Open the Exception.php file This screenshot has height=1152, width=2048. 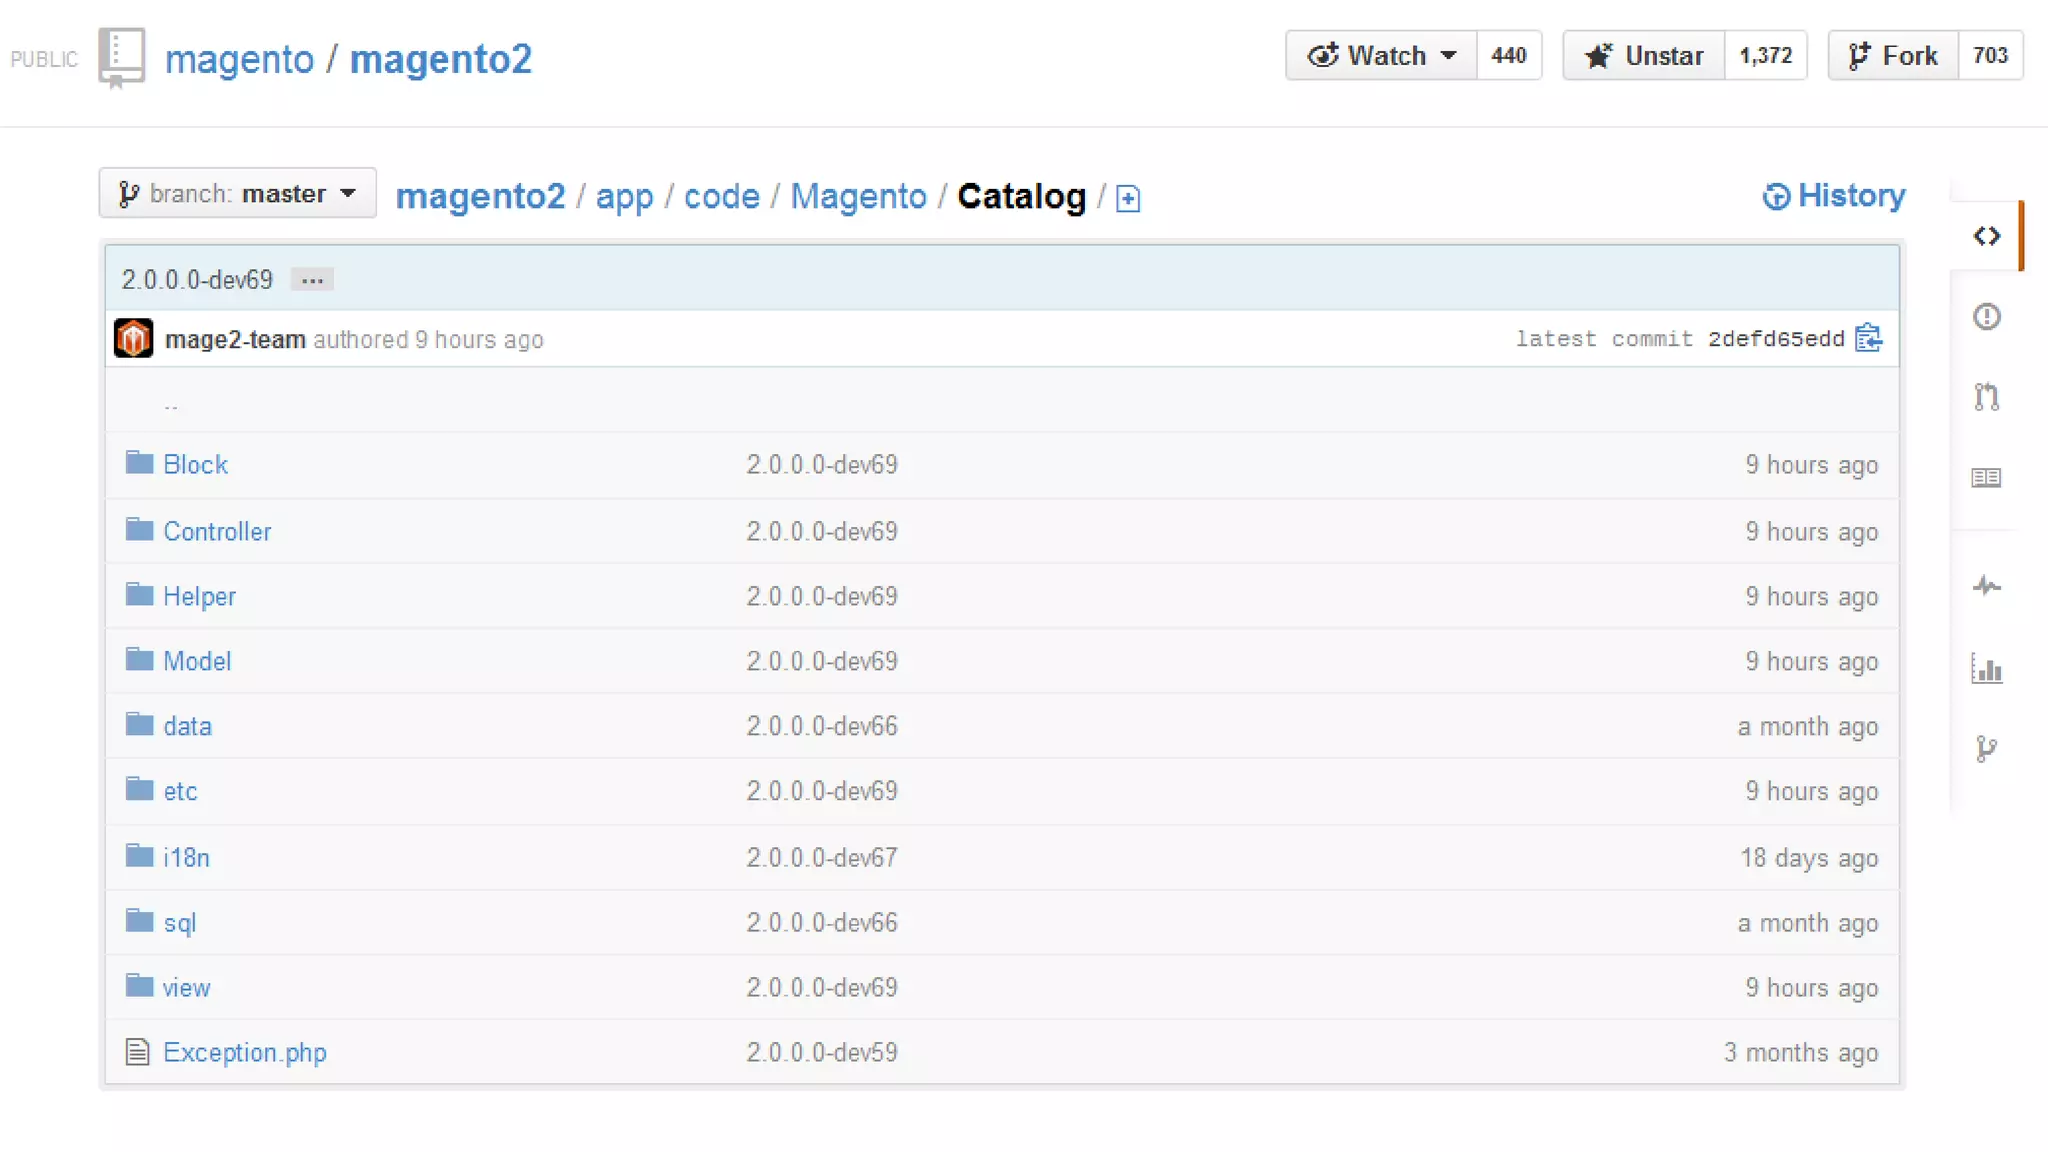click(244, 1053)
